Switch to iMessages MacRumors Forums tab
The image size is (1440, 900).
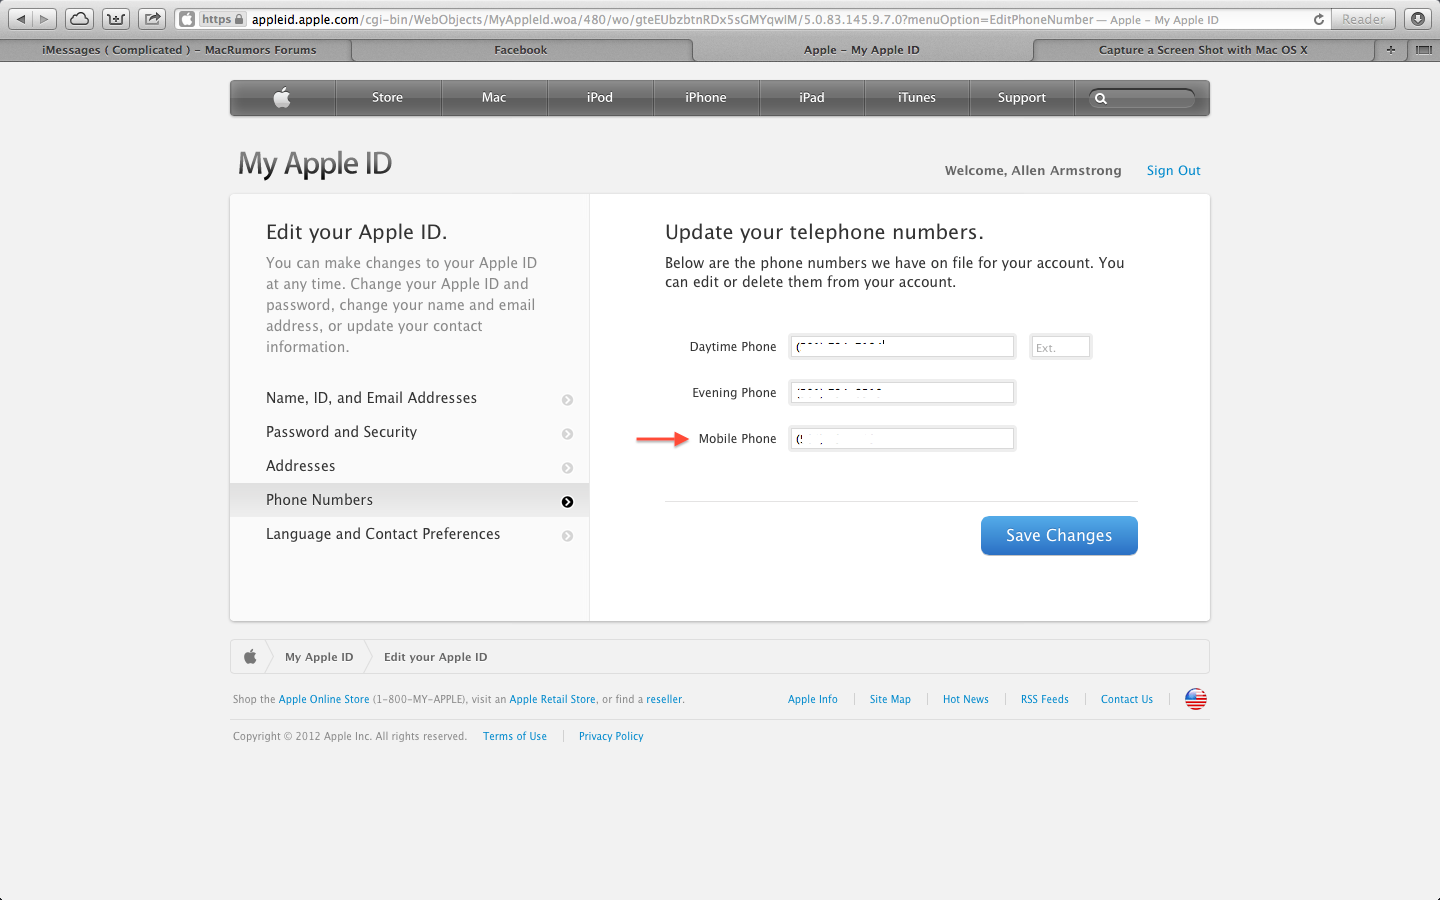[179, 50]
